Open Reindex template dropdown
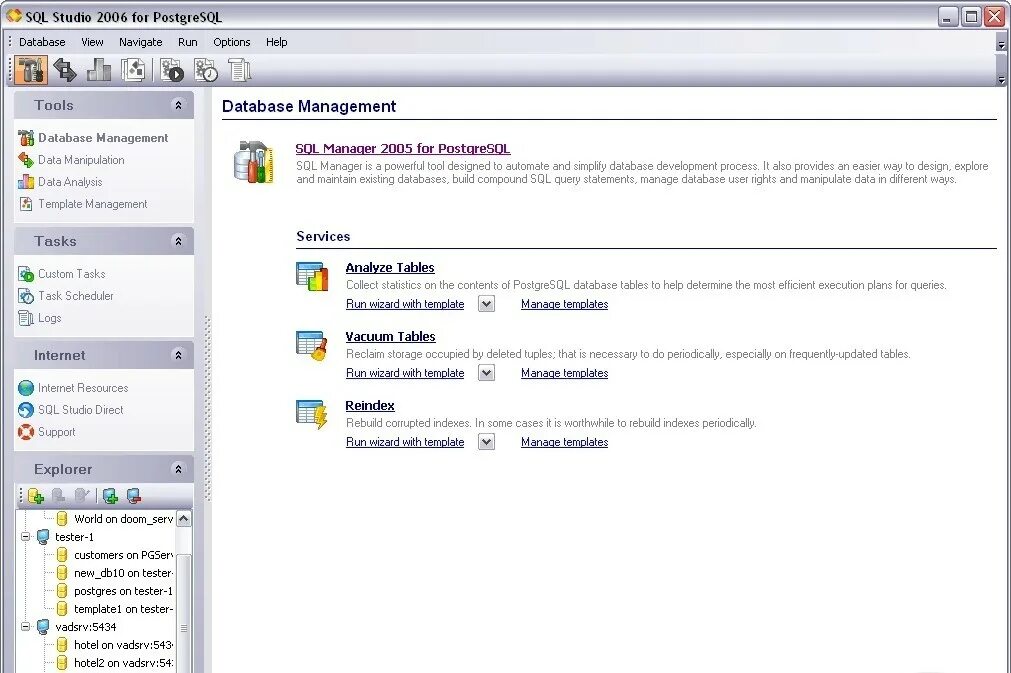The height and width of the screenshot is (673, 1011). pyautogui.click(x=487, y=442)
